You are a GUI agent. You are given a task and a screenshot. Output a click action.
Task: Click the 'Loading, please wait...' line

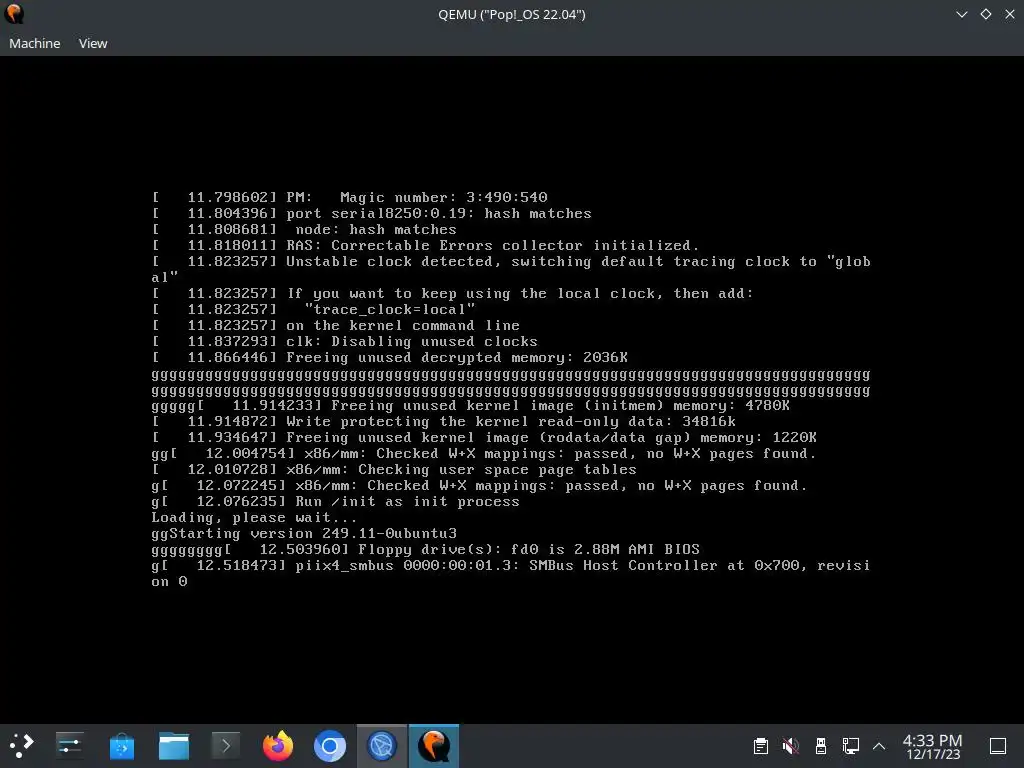click(x=255, y=518)
